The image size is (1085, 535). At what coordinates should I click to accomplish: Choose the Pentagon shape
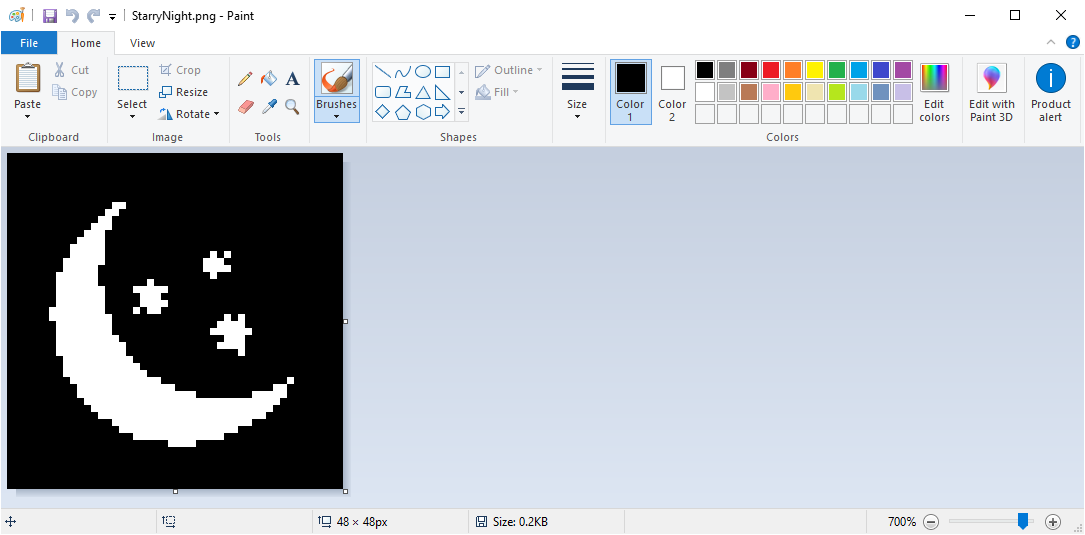(x=403, y=112)
